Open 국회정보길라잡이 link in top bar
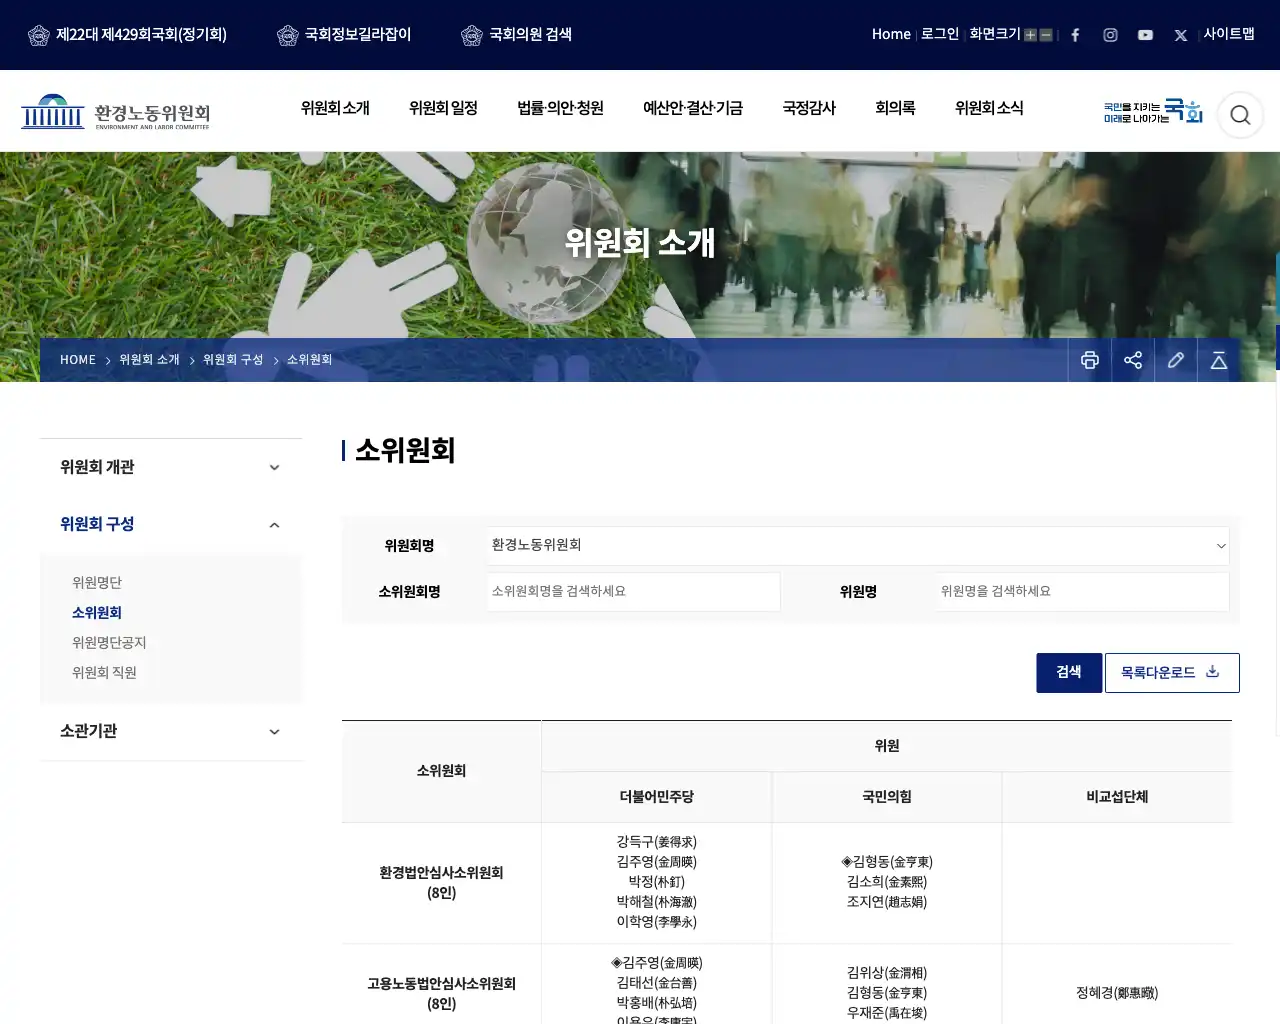The image size is (1280, 1024). (x=345, y=35)
